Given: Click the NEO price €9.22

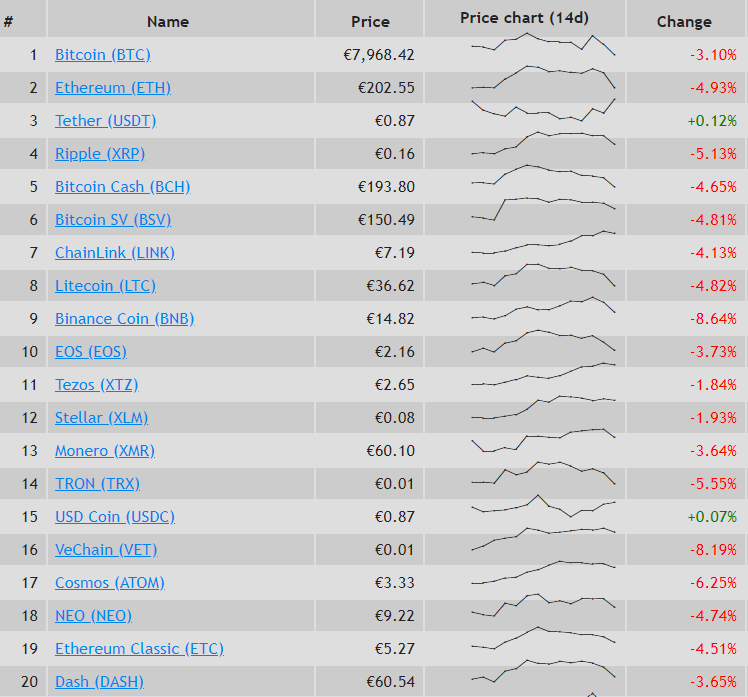Looking at the screenshot, I should coord(395,615).
